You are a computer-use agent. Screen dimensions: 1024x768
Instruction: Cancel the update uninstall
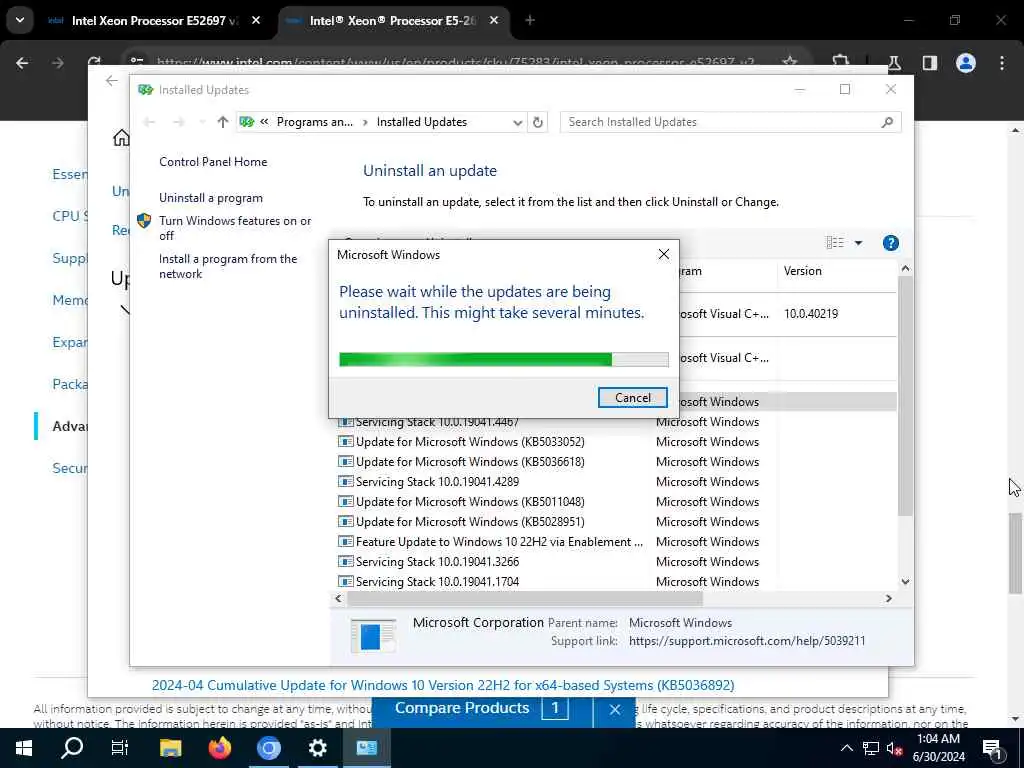[x=632, y=398]
